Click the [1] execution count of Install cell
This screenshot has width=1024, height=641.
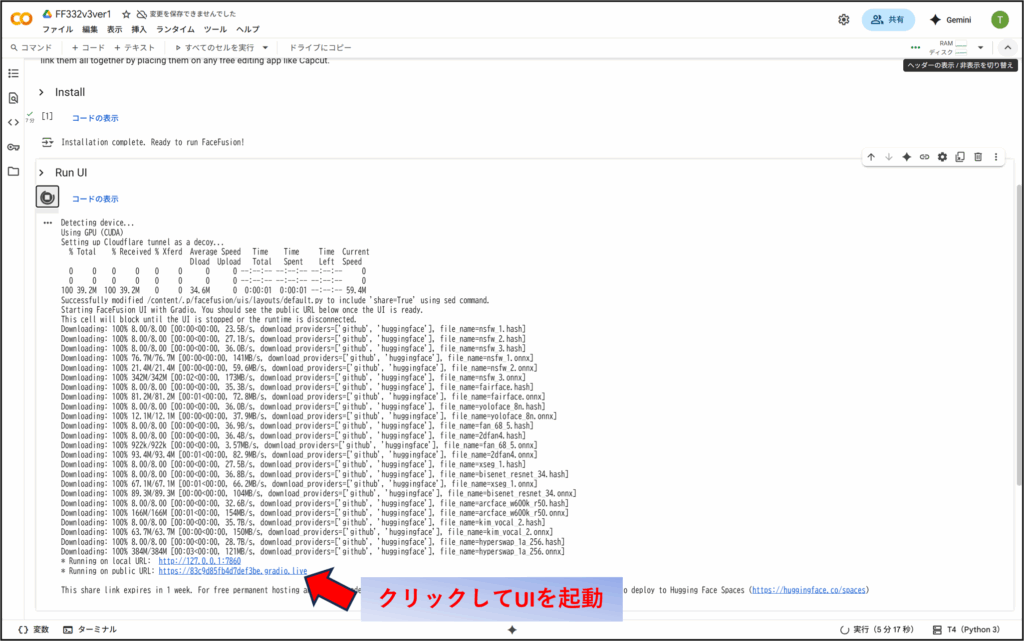(x=47, y=116)
